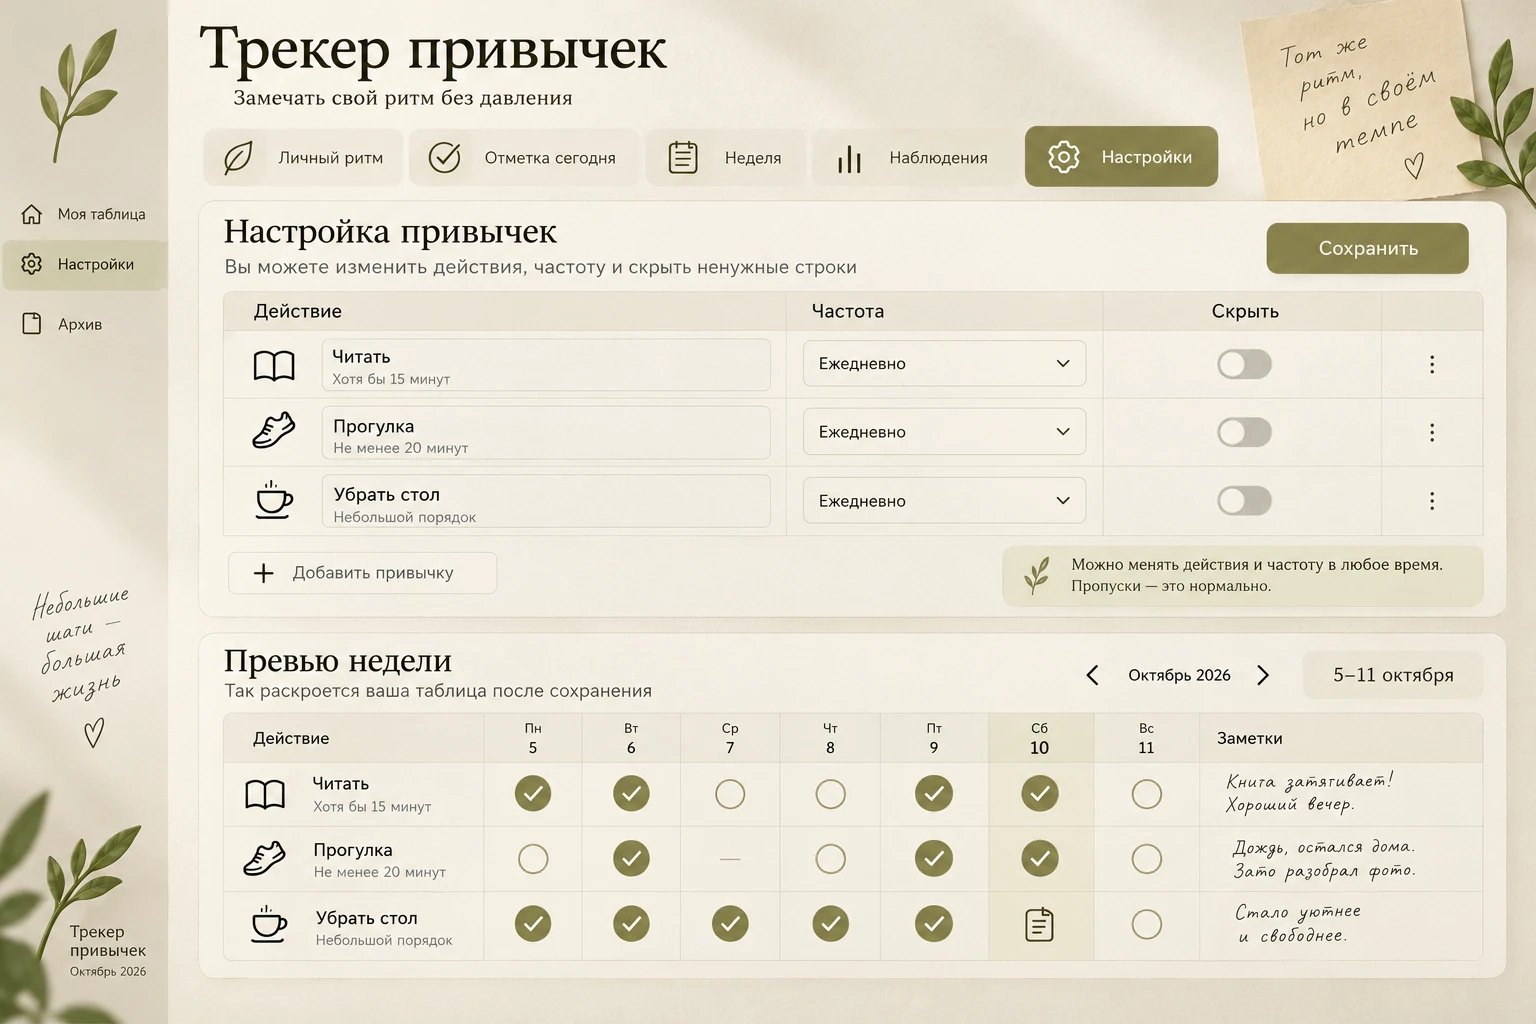This screenshot has height=1024, width=1536.
Task: Check Читать for Thursday 8
Action: (830, 794)
